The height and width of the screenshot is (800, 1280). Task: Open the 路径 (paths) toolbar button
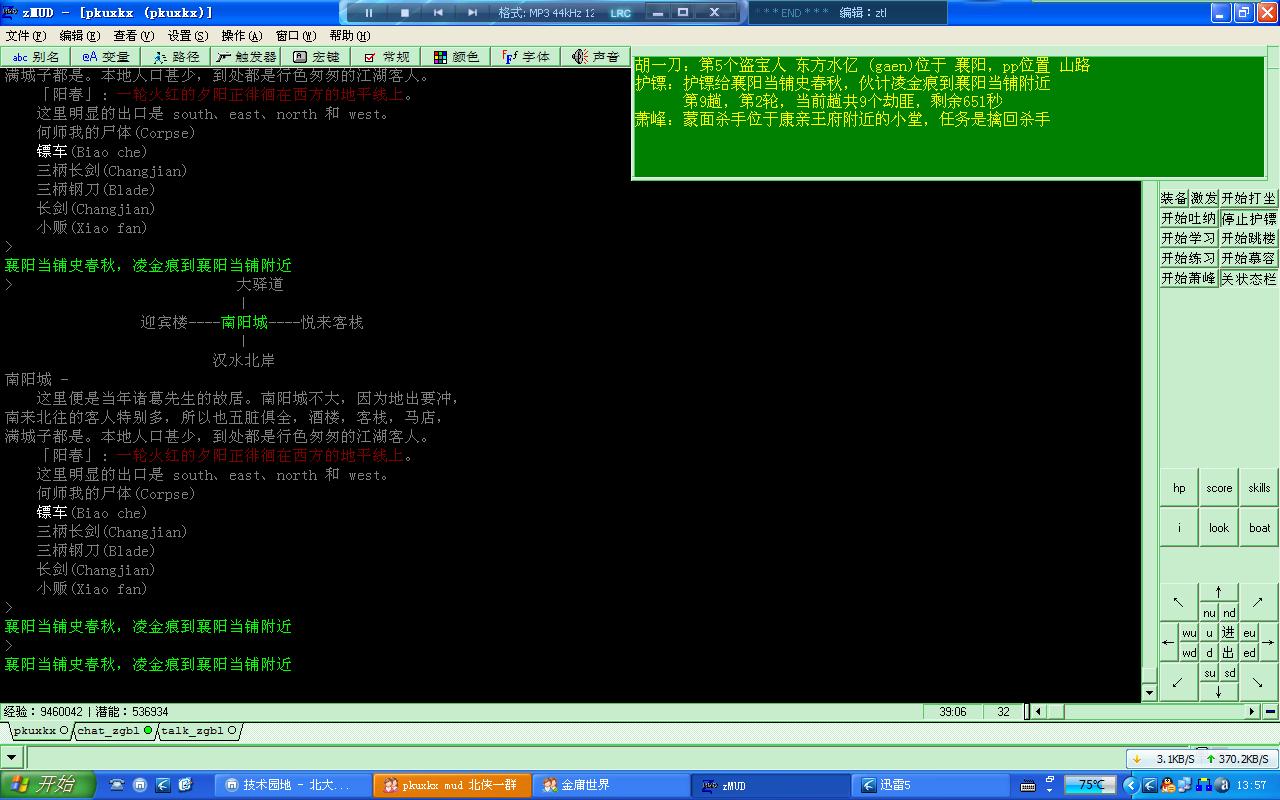pyautogui.click(x=175, y=57)
